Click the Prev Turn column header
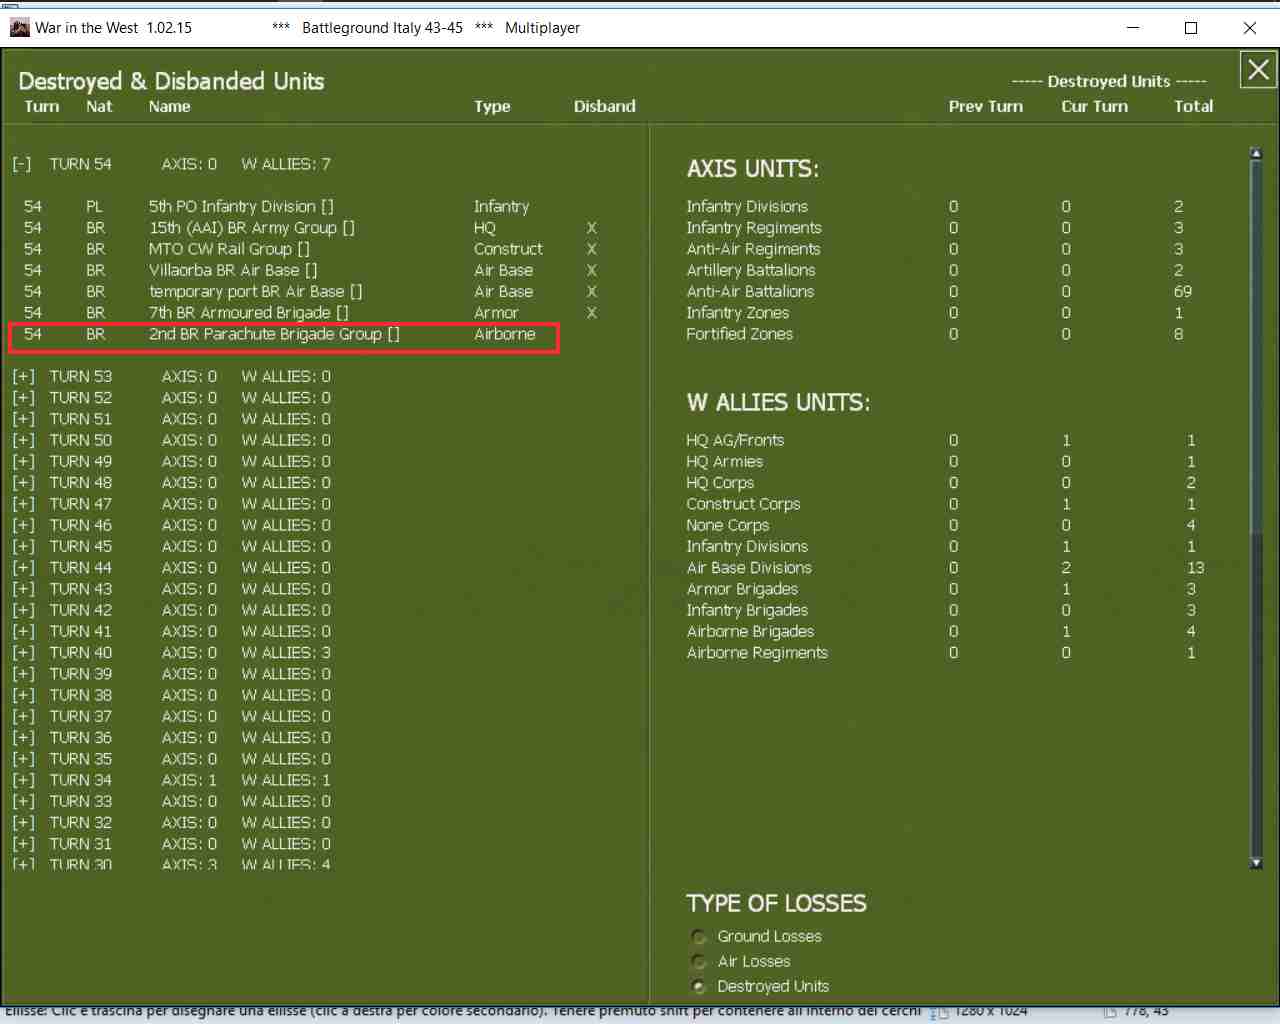This screenshot has height=1024, width=1280. click(986, 107)
